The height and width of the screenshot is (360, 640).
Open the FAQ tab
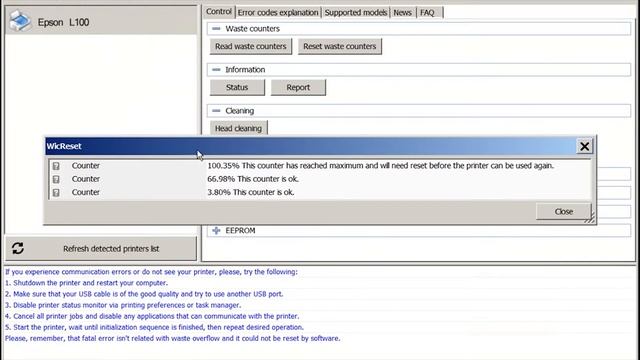click(x=428, y=13)
